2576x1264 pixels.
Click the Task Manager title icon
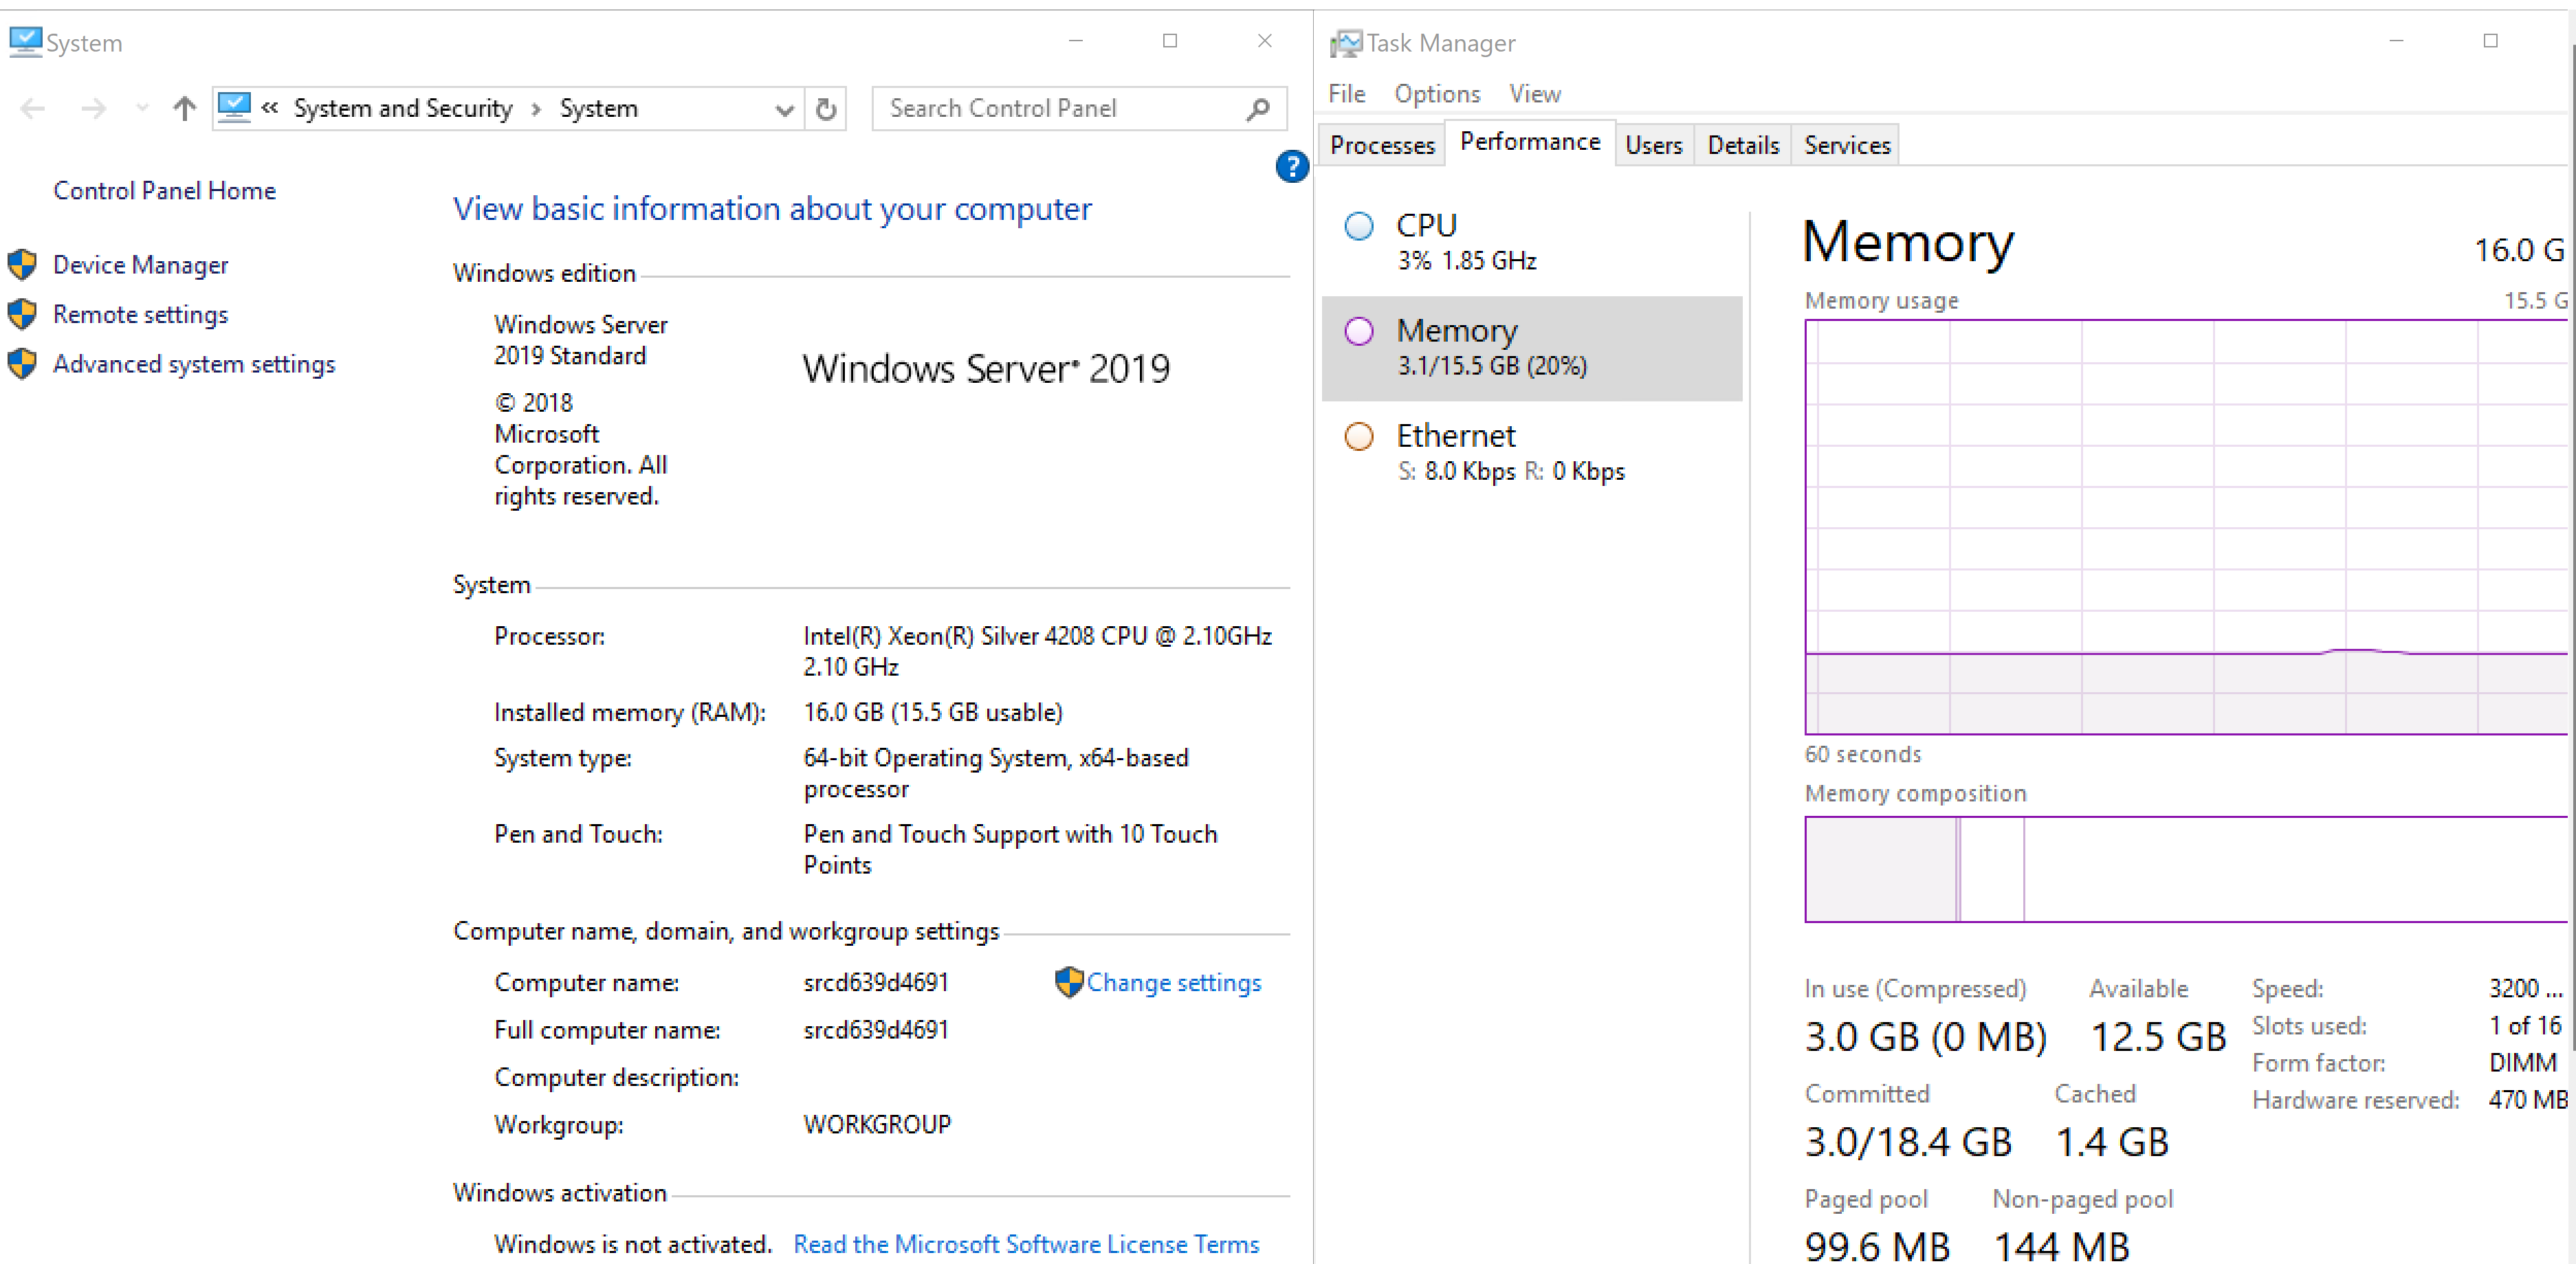[x=1346, y=43]
